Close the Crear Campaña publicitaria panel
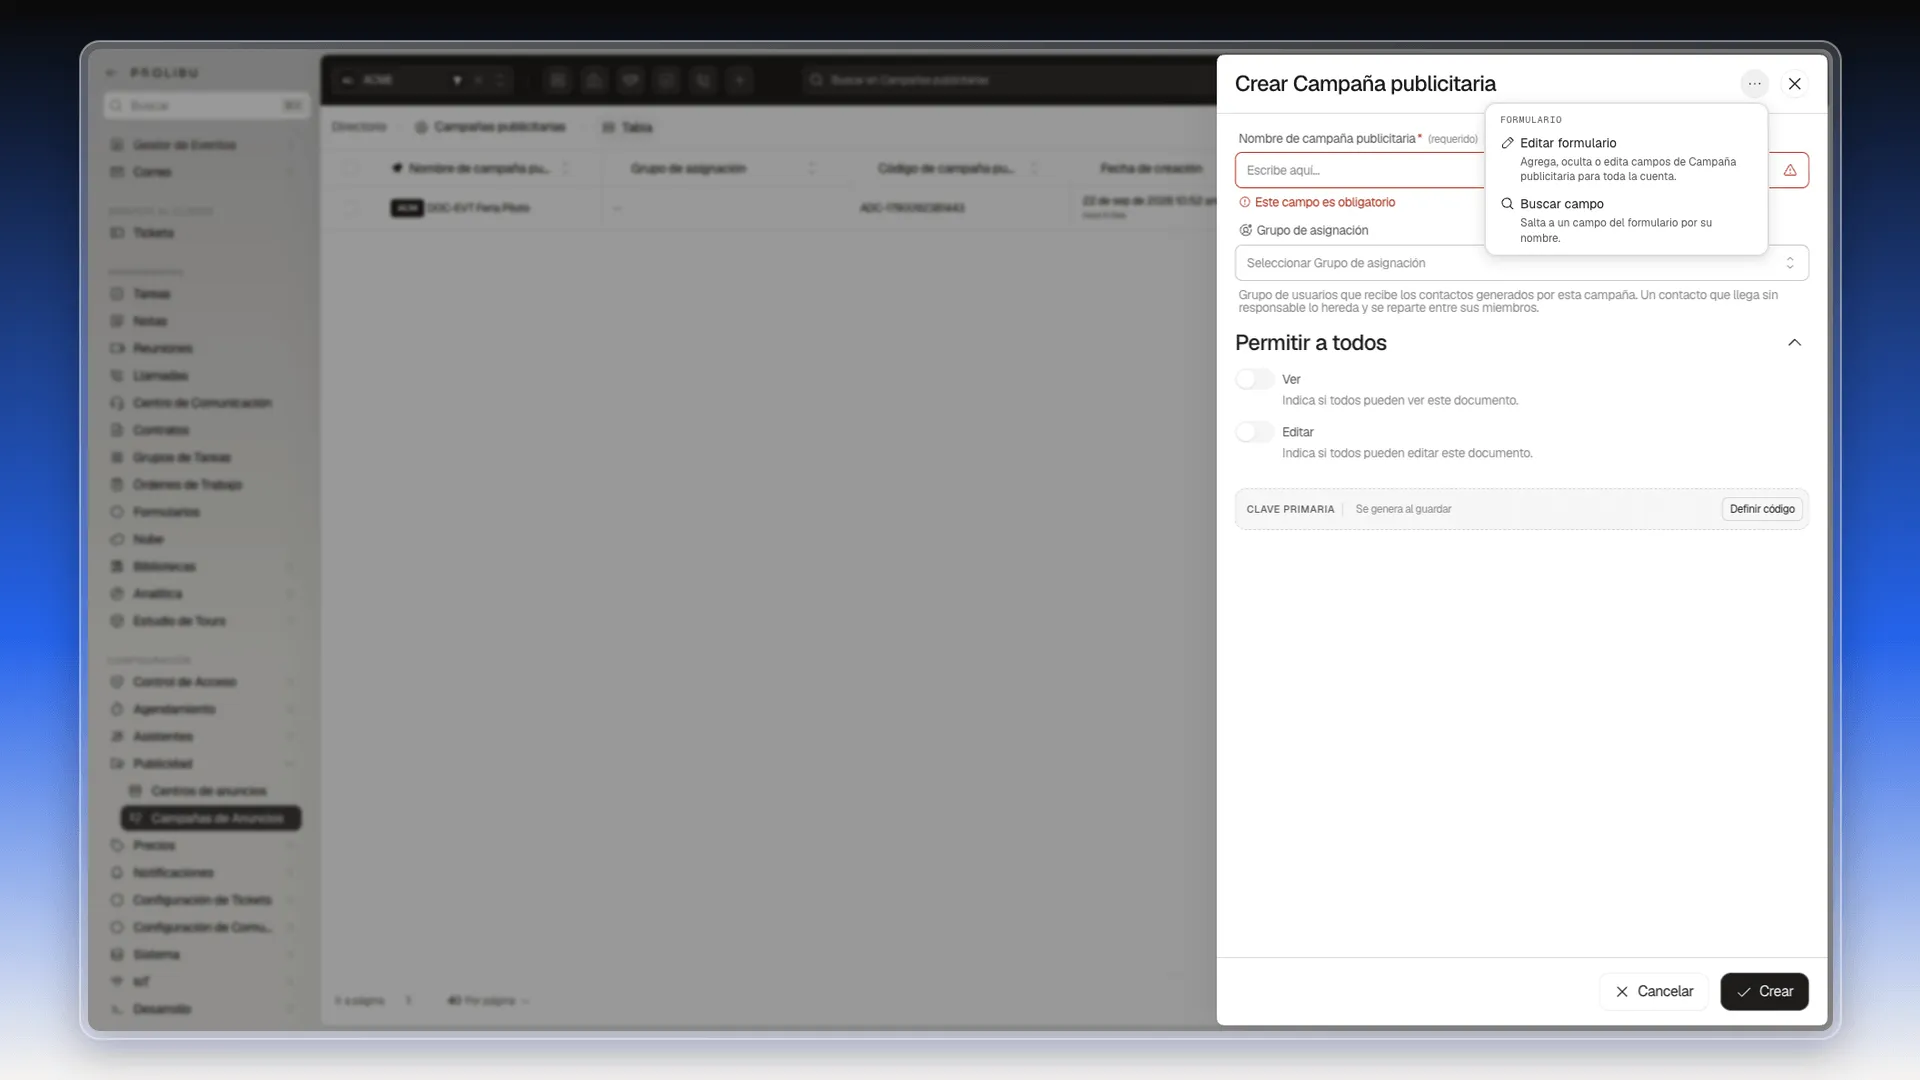Image resolution: width=1920 pixels, height=1080 pixels. tap(1795, 84)
